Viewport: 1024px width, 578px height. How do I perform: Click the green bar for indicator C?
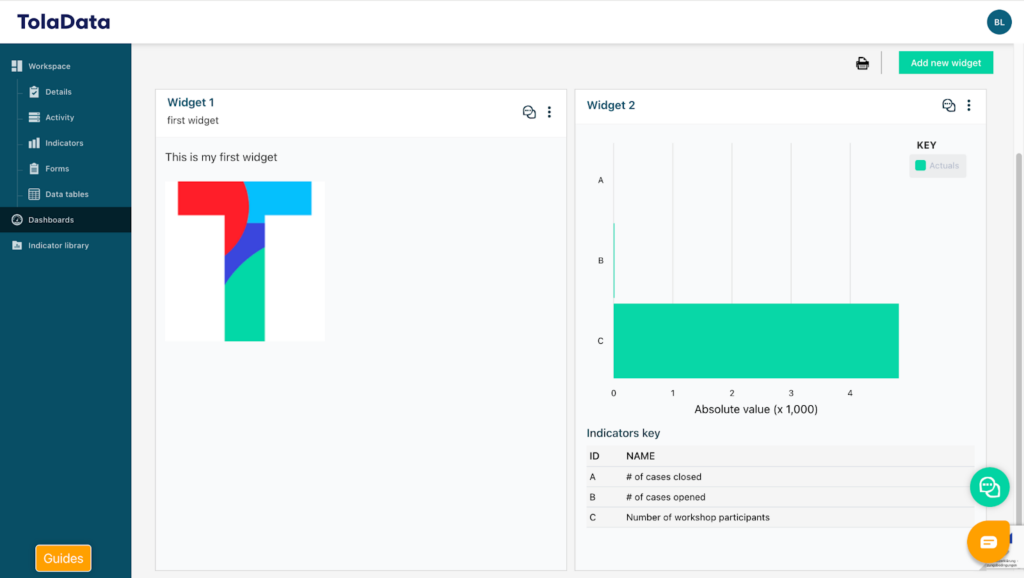(x=755, y=340)
